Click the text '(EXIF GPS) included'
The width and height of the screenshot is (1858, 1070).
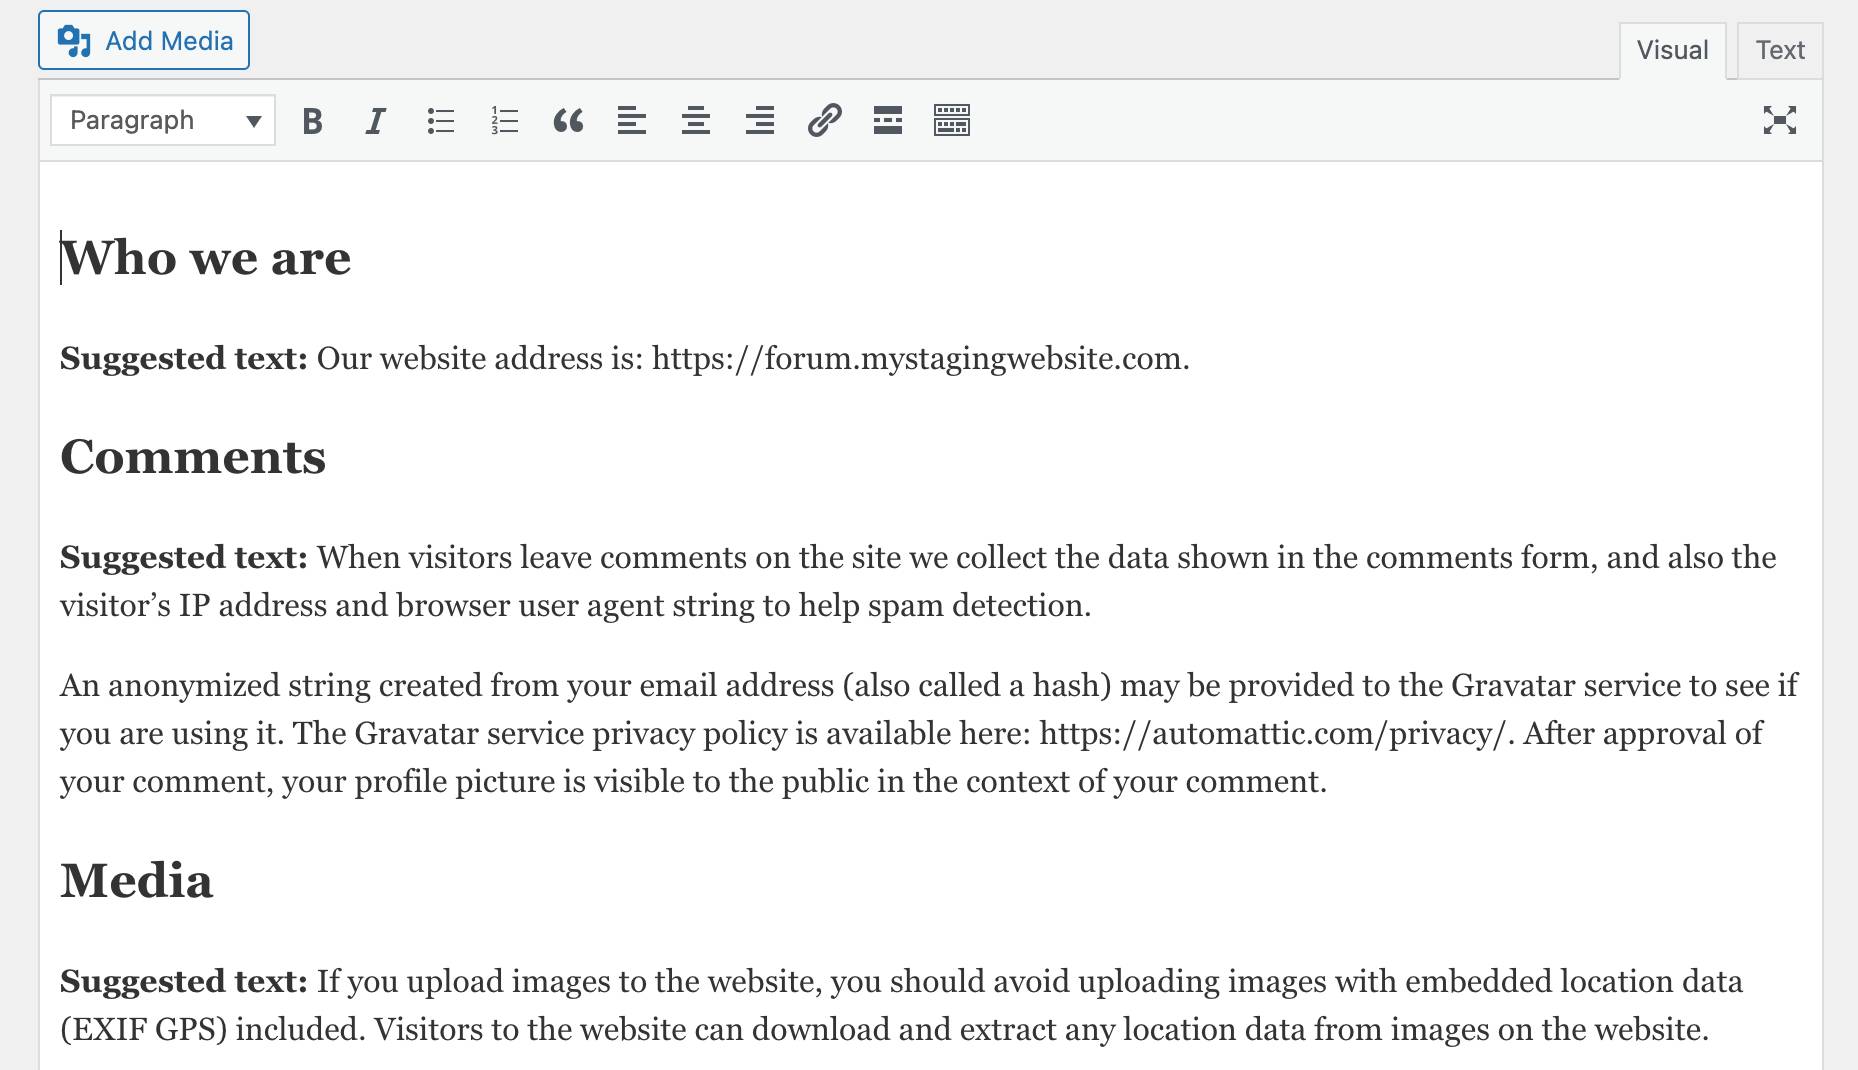212,1029
